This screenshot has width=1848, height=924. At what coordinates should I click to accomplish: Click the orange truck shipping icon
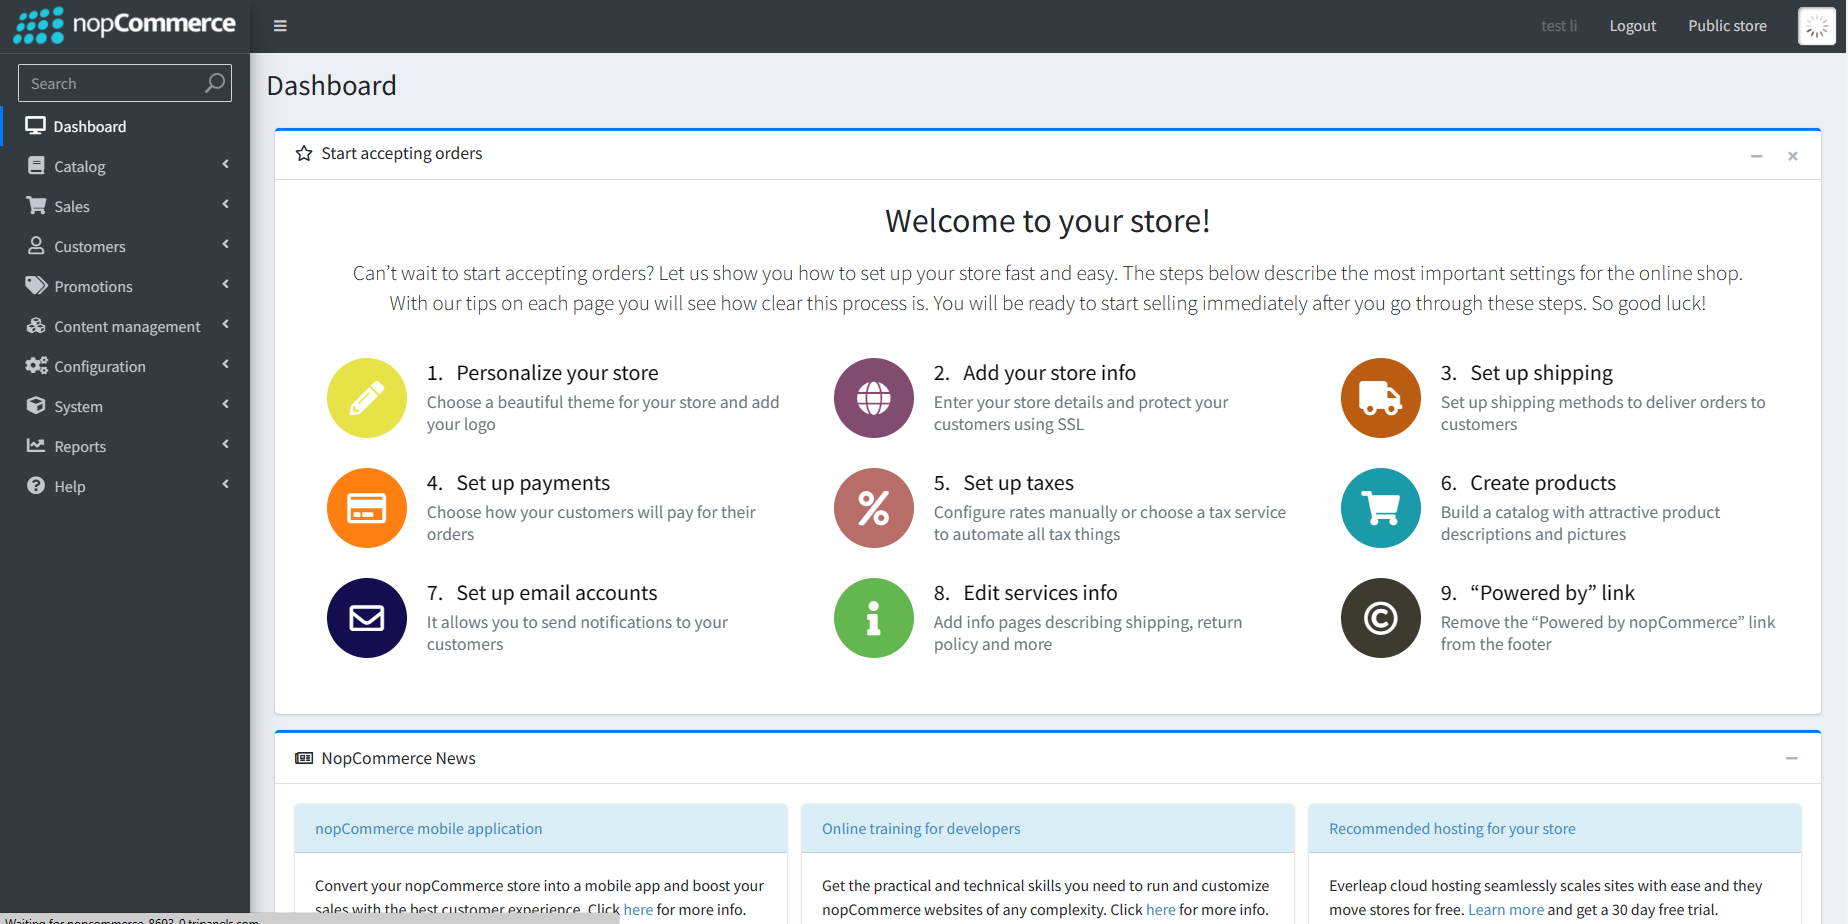[x=1381, y=398]
